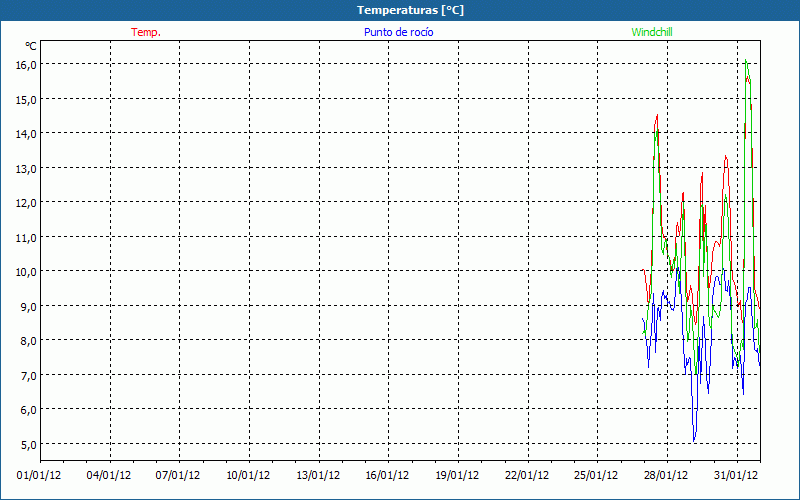Click the 15,0 y-axis value
This screenshot has height=500, width=800.
coord(26,99)
